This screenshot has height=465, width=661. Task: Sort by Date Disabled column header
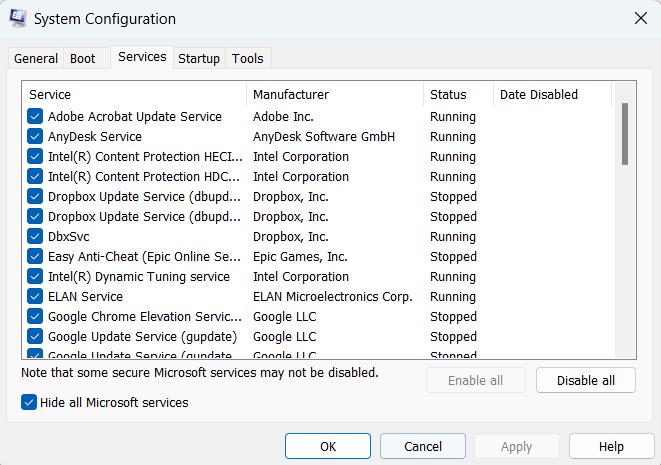(x=552, y=94)
